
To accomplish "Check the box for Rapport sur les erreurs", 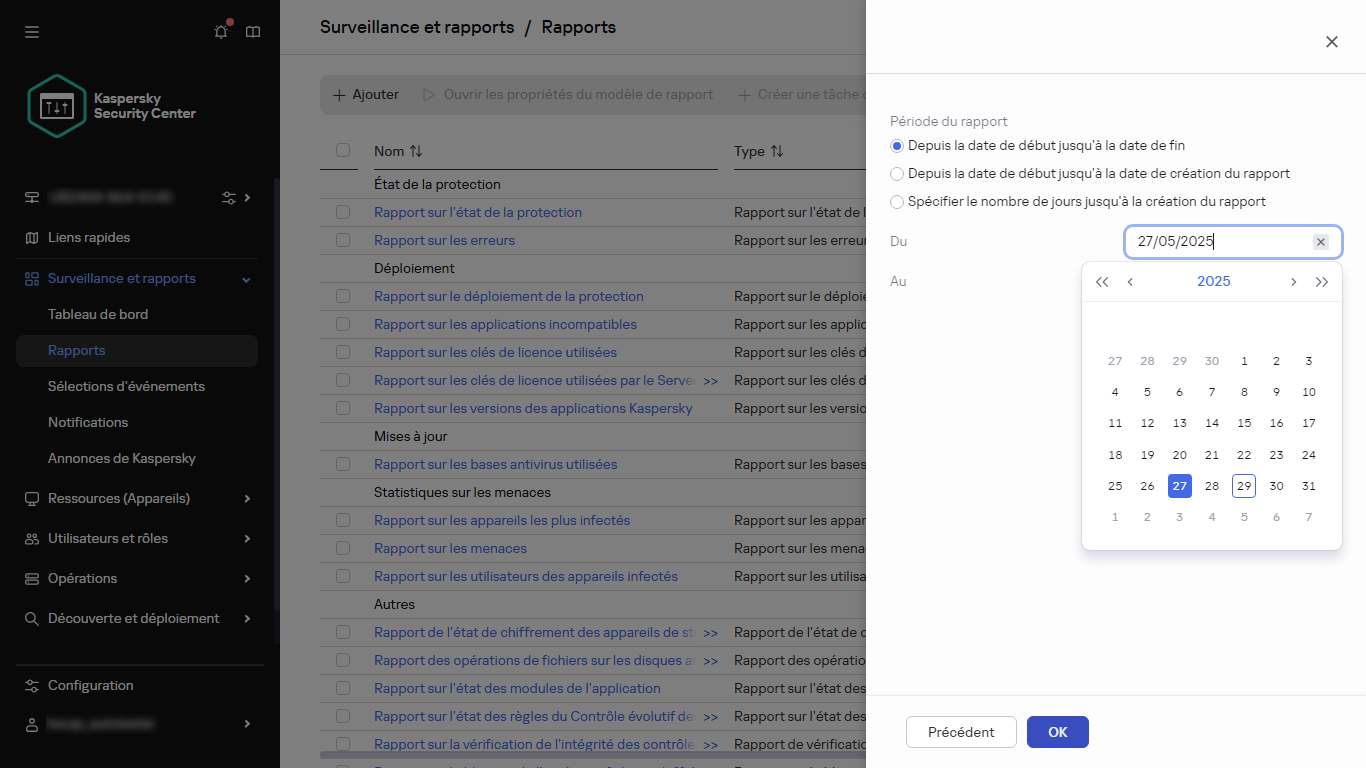I will pos(343,240).
